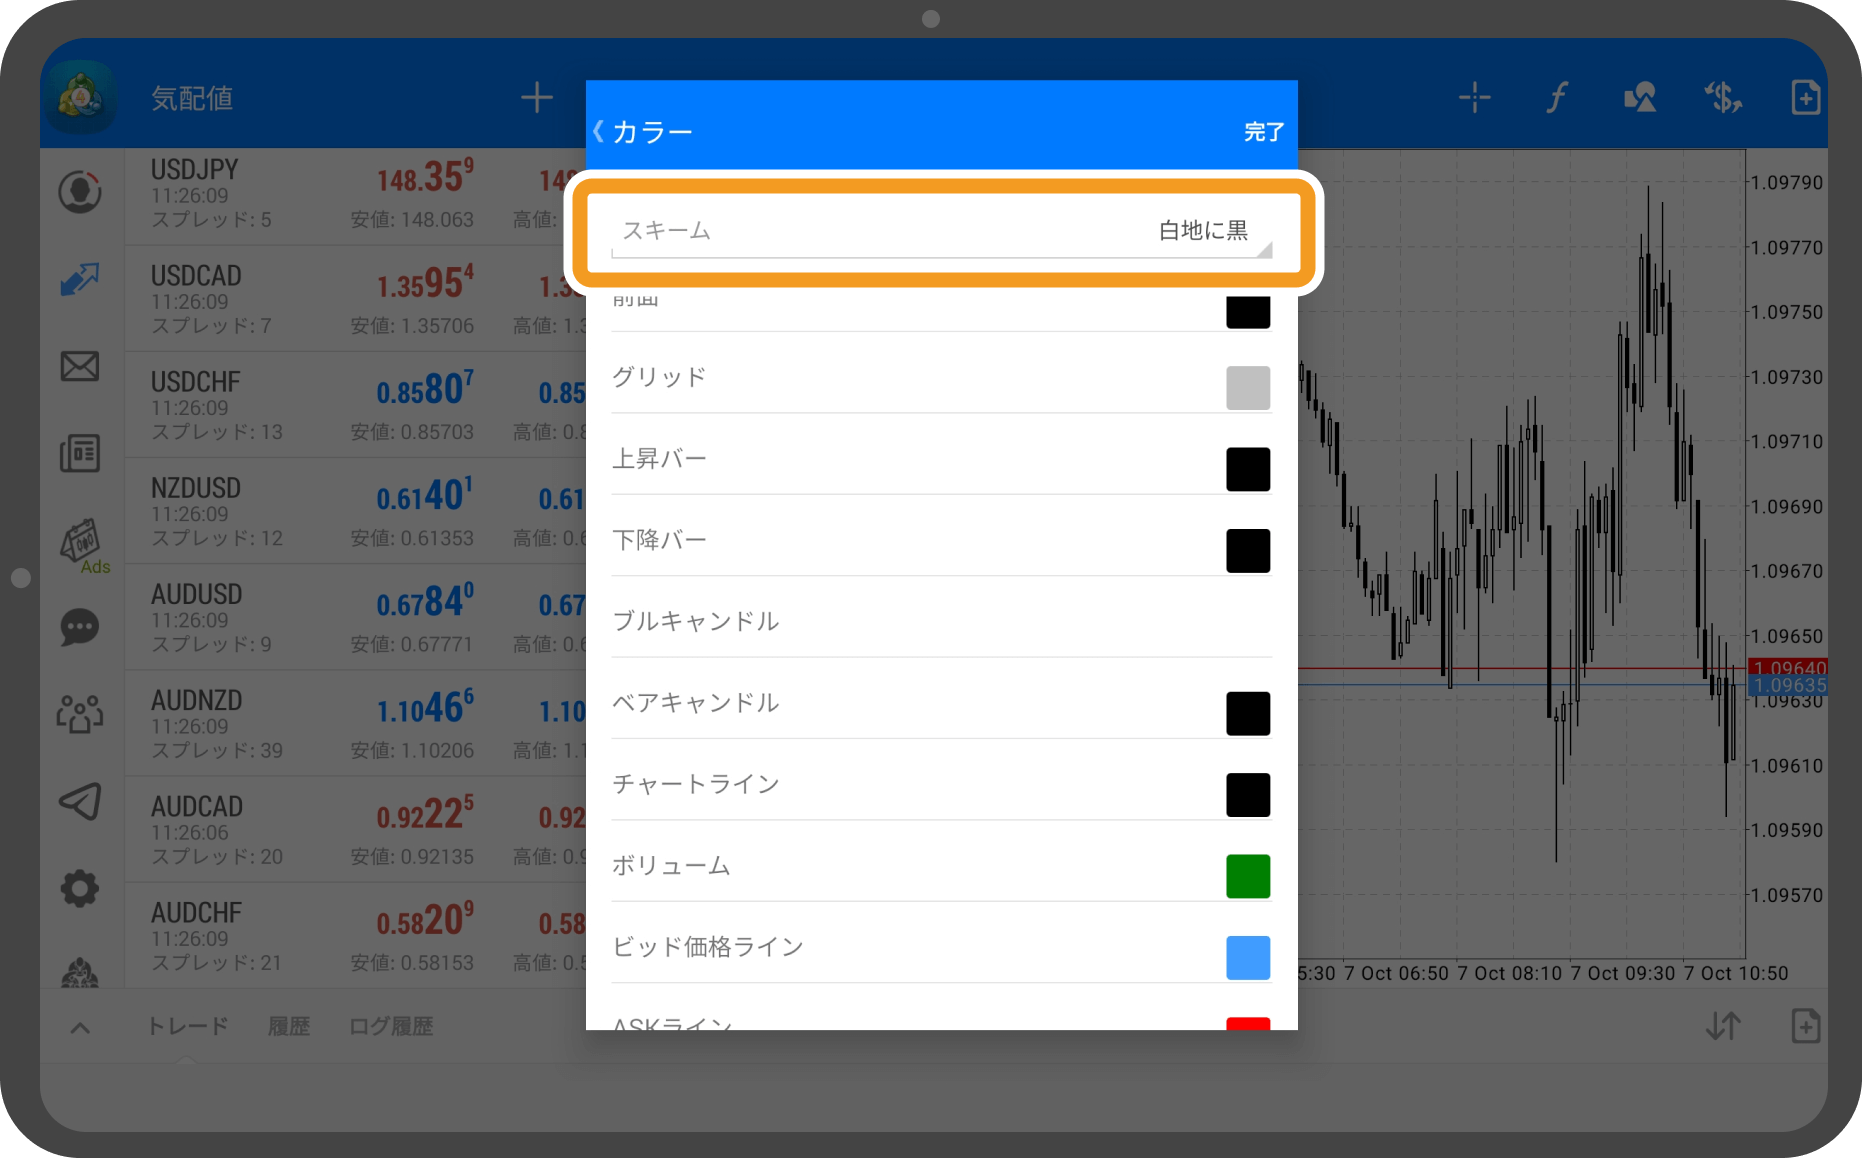The image size is (1862, 1158).
Task: Open the Ads calendar sidebar icon
Action: coord(83,545)
